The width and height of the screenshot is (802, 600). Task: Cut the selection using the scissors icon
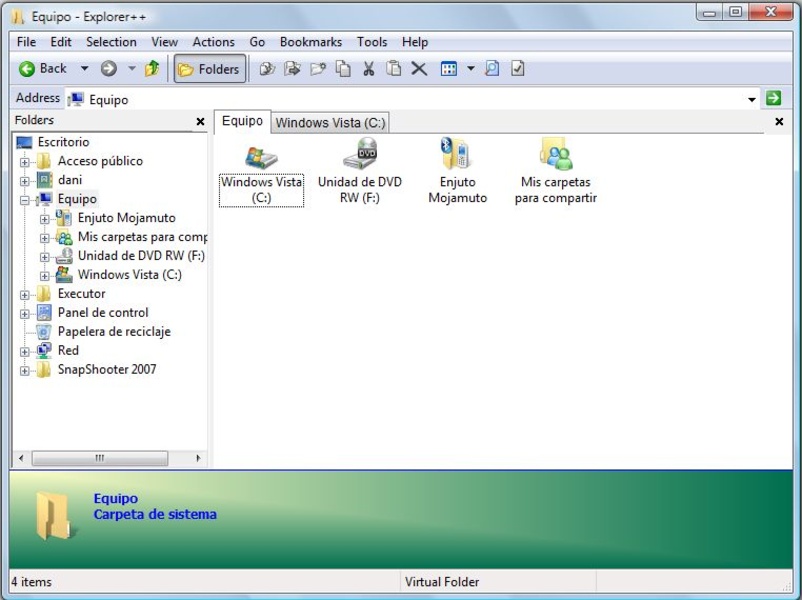pos(369,68)
